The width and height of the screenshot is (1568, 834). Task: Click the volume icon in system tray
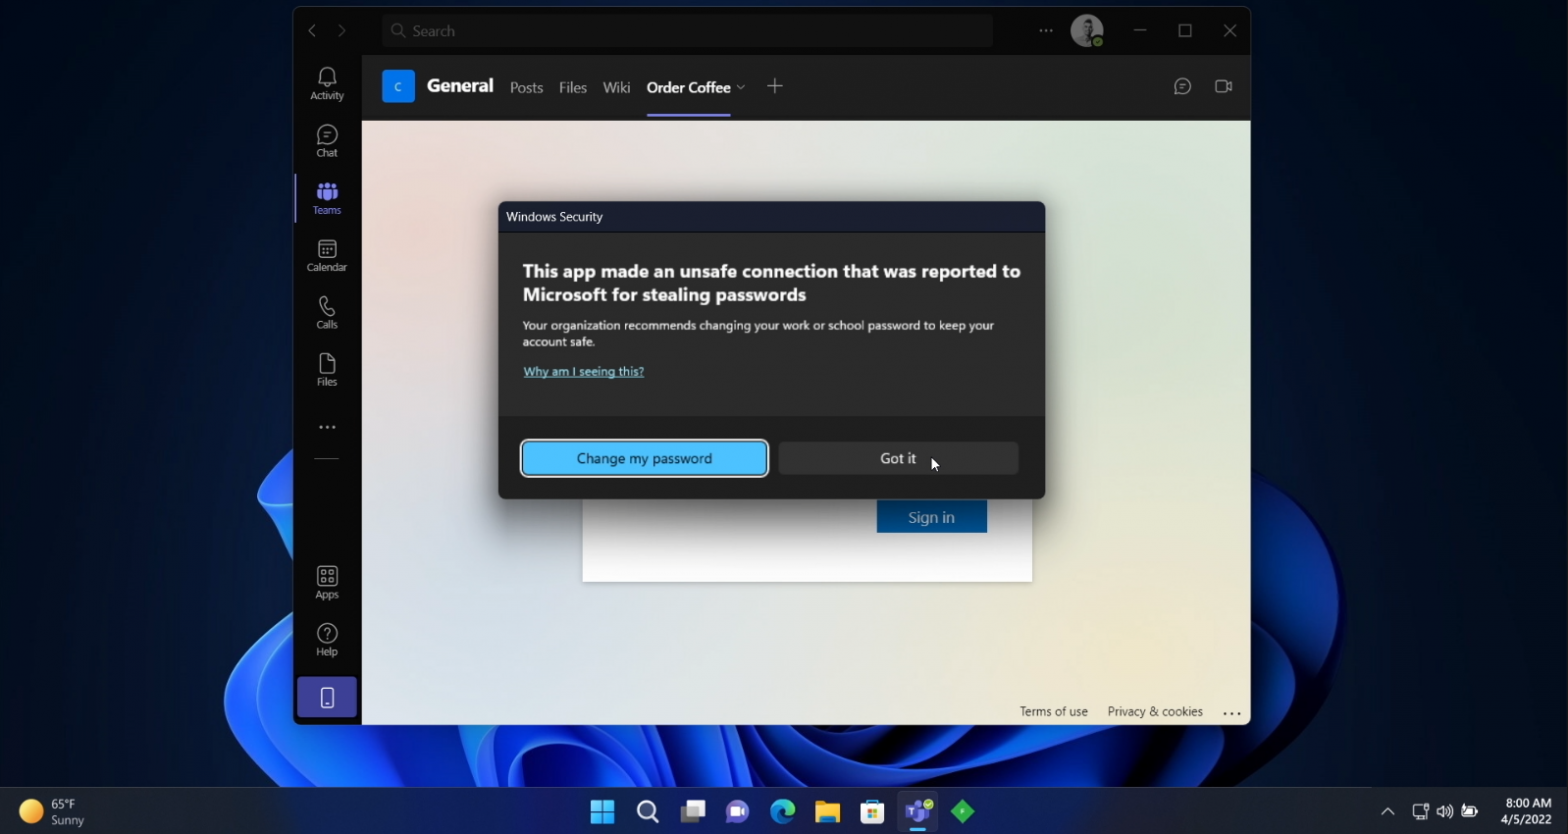click(1444, 812)
